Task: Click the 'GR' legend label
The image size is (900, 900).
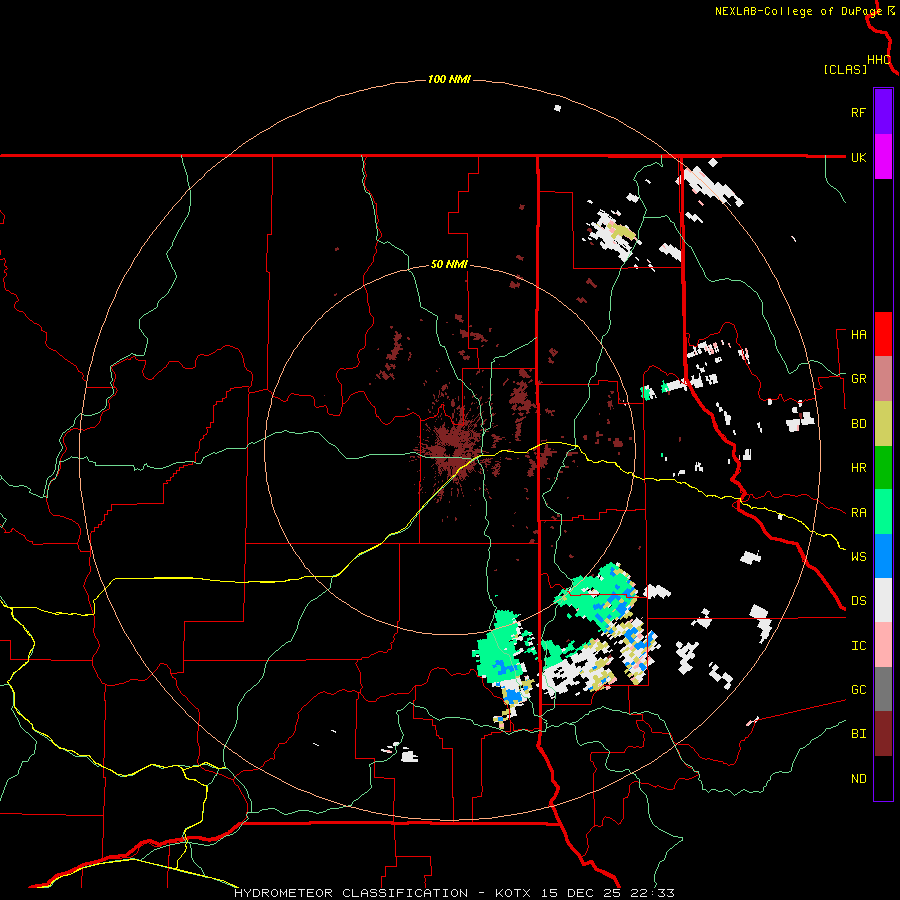Action: [859, 379]
